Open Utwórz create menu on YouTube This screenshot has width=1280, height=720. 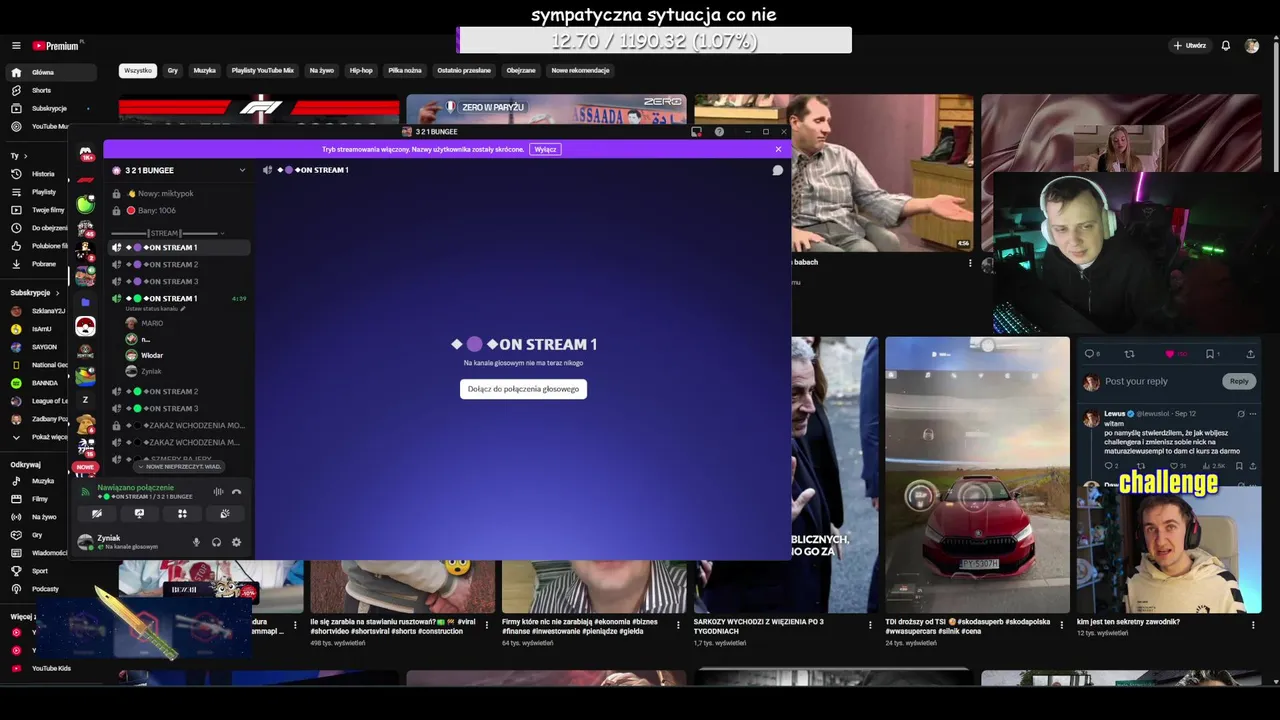point(1190,46)
